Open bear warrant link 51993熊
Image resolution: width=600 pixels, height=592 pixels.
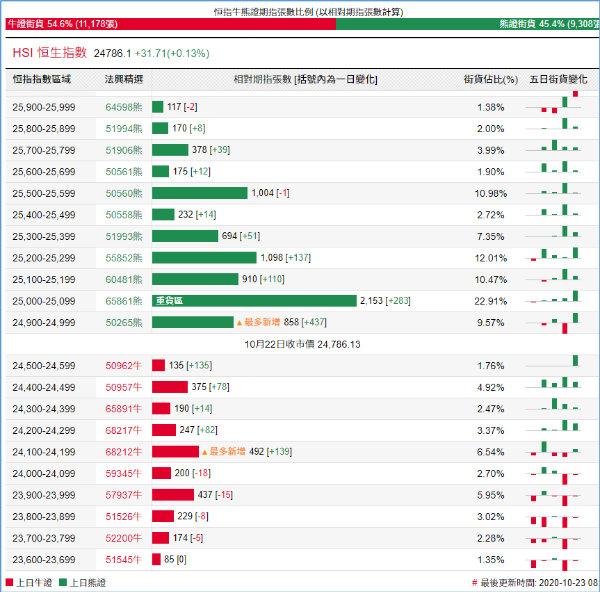point(124,236)
